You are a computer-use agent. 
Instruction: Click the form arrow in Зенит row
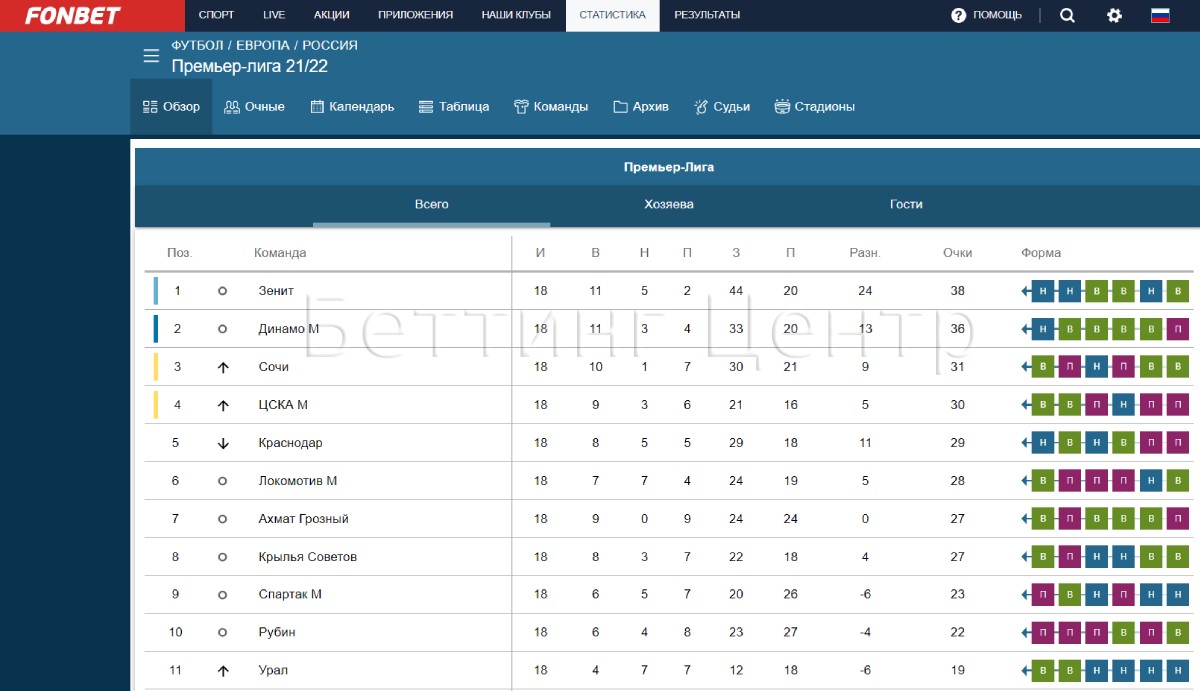pyautogui.click(x=1026, y=291)
